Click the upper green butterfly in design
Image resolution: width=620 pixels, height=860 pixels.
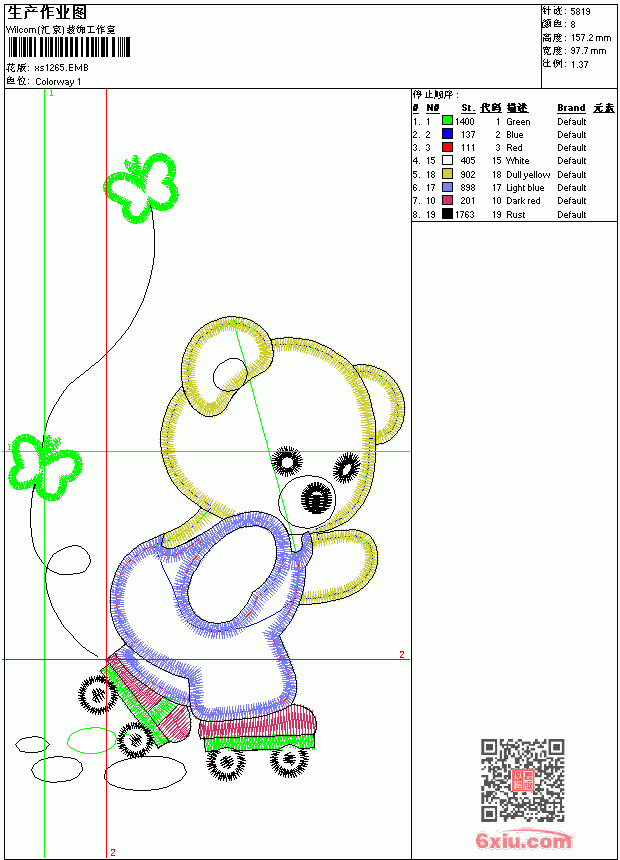(x=142, y=188)
